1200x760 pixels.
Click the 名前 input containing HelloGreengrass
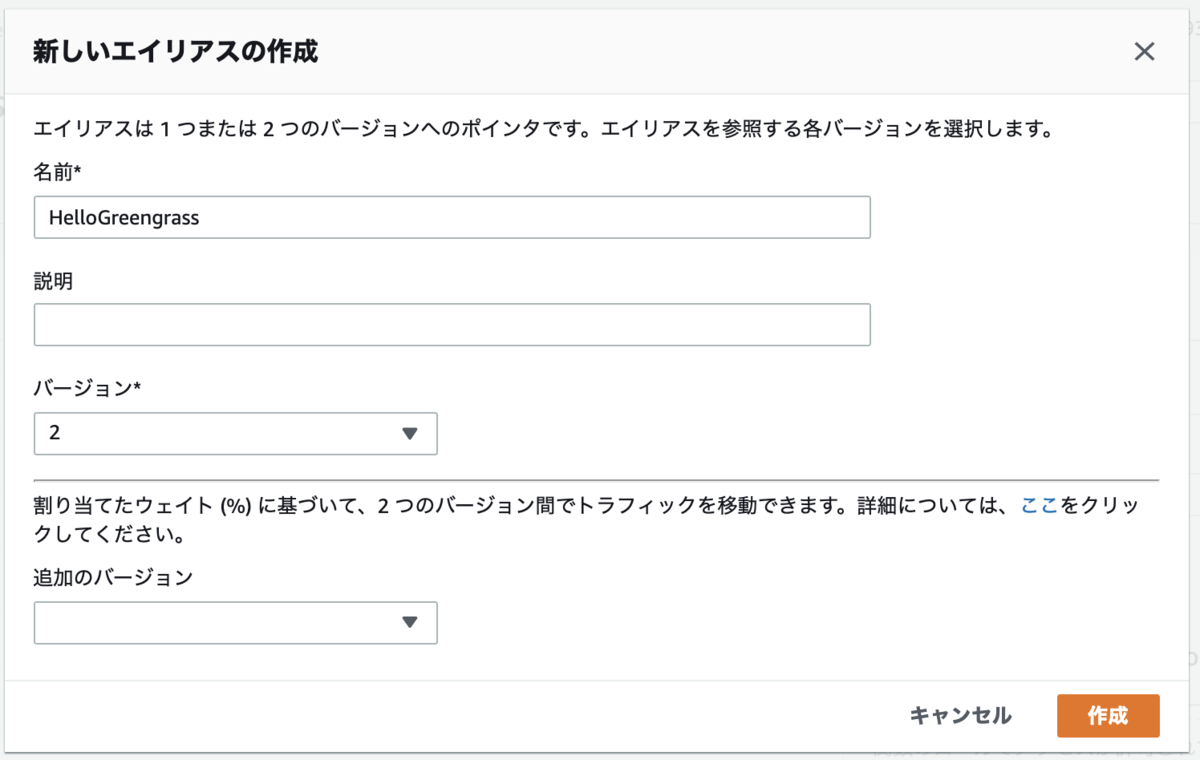coord(452,217)
